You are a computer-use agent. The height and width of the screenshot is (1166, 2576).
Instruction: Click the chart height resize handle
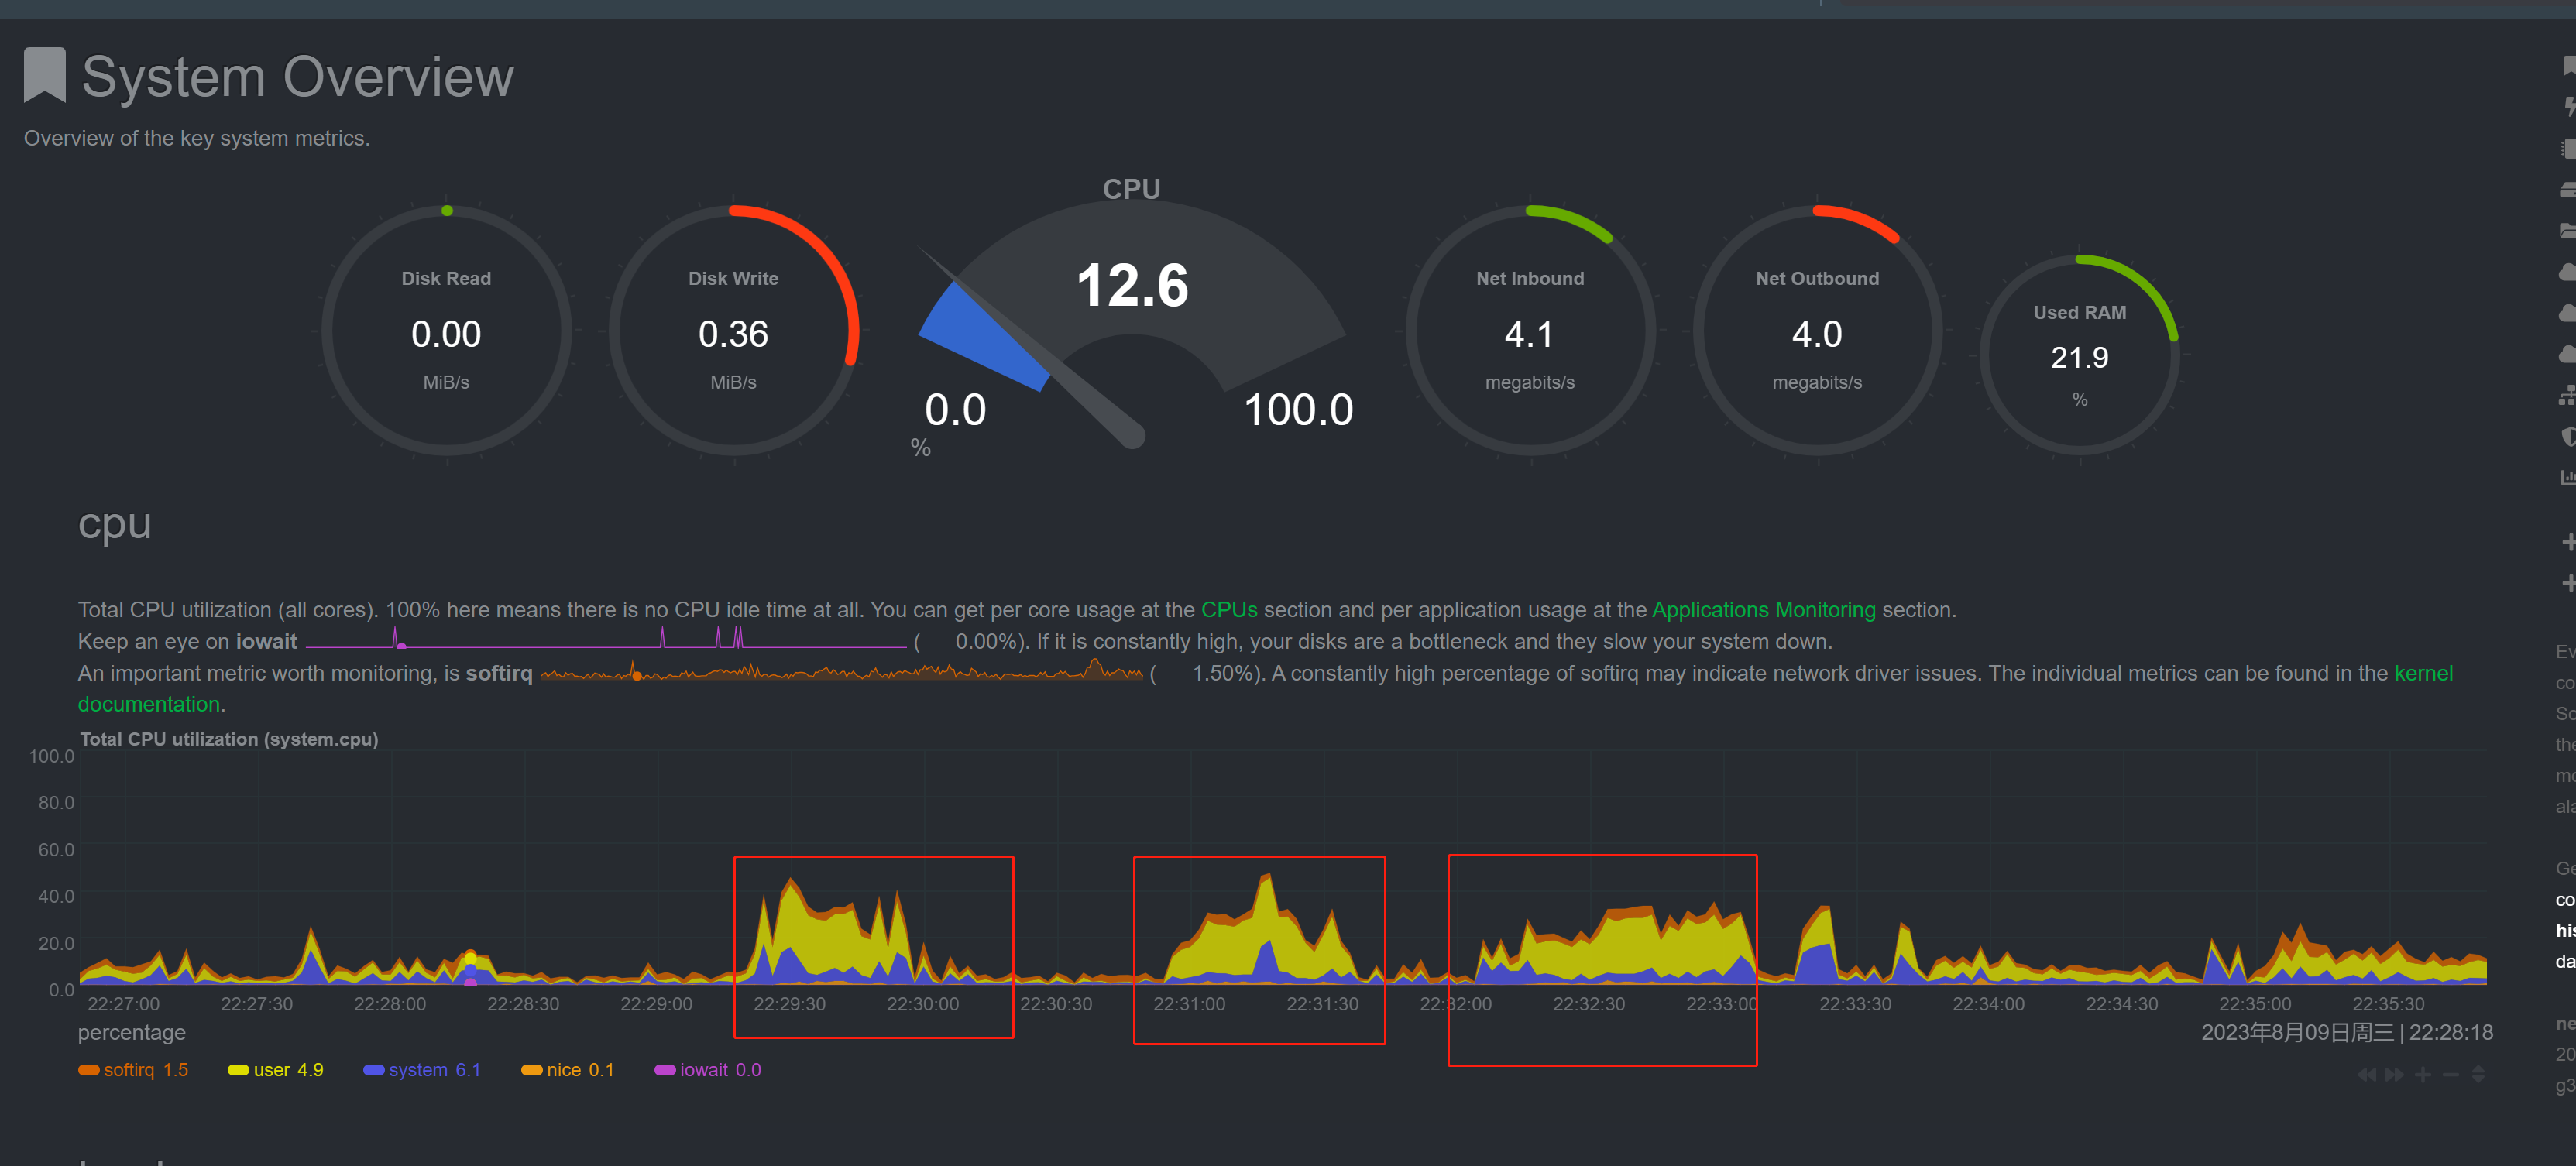pos(2478,1075)
